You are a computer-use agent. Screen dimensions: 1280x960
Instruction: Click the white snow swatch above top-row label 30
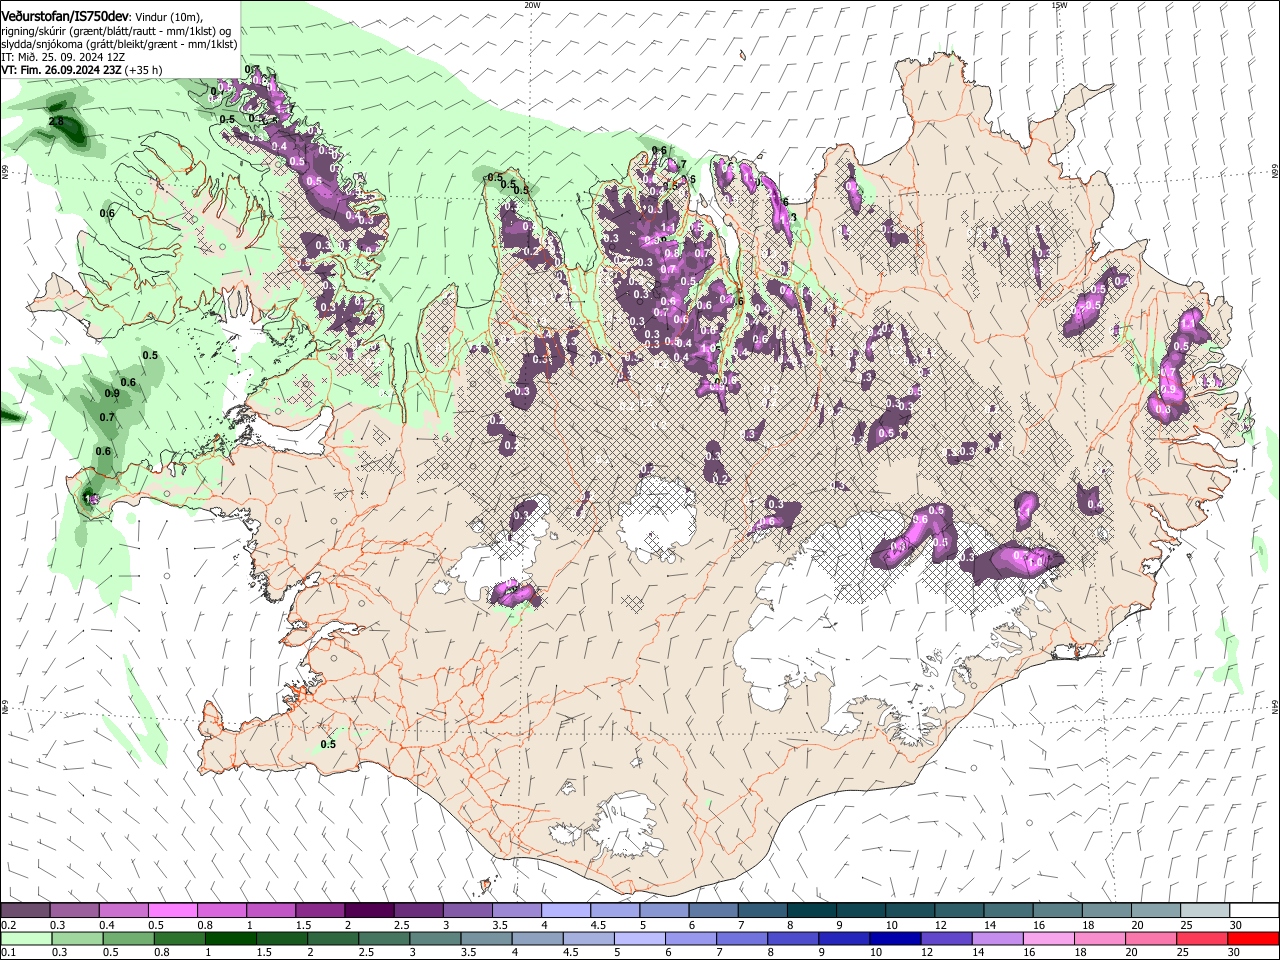coord(1255,911)
